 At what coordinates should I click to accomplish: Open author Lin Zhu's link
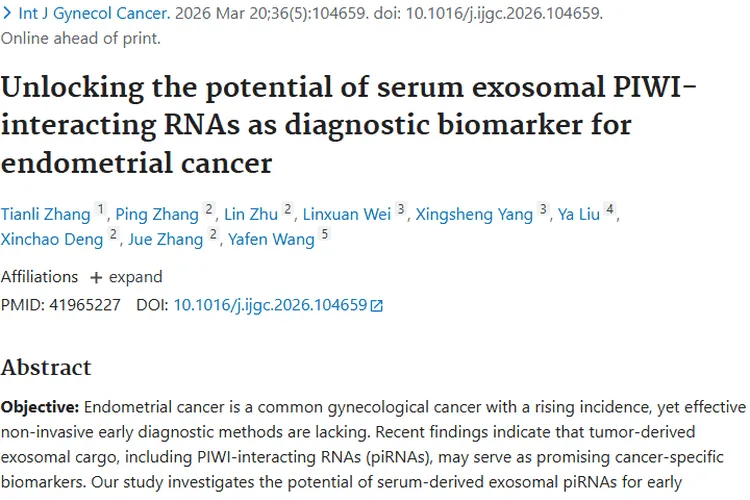(x=250, y=213)
